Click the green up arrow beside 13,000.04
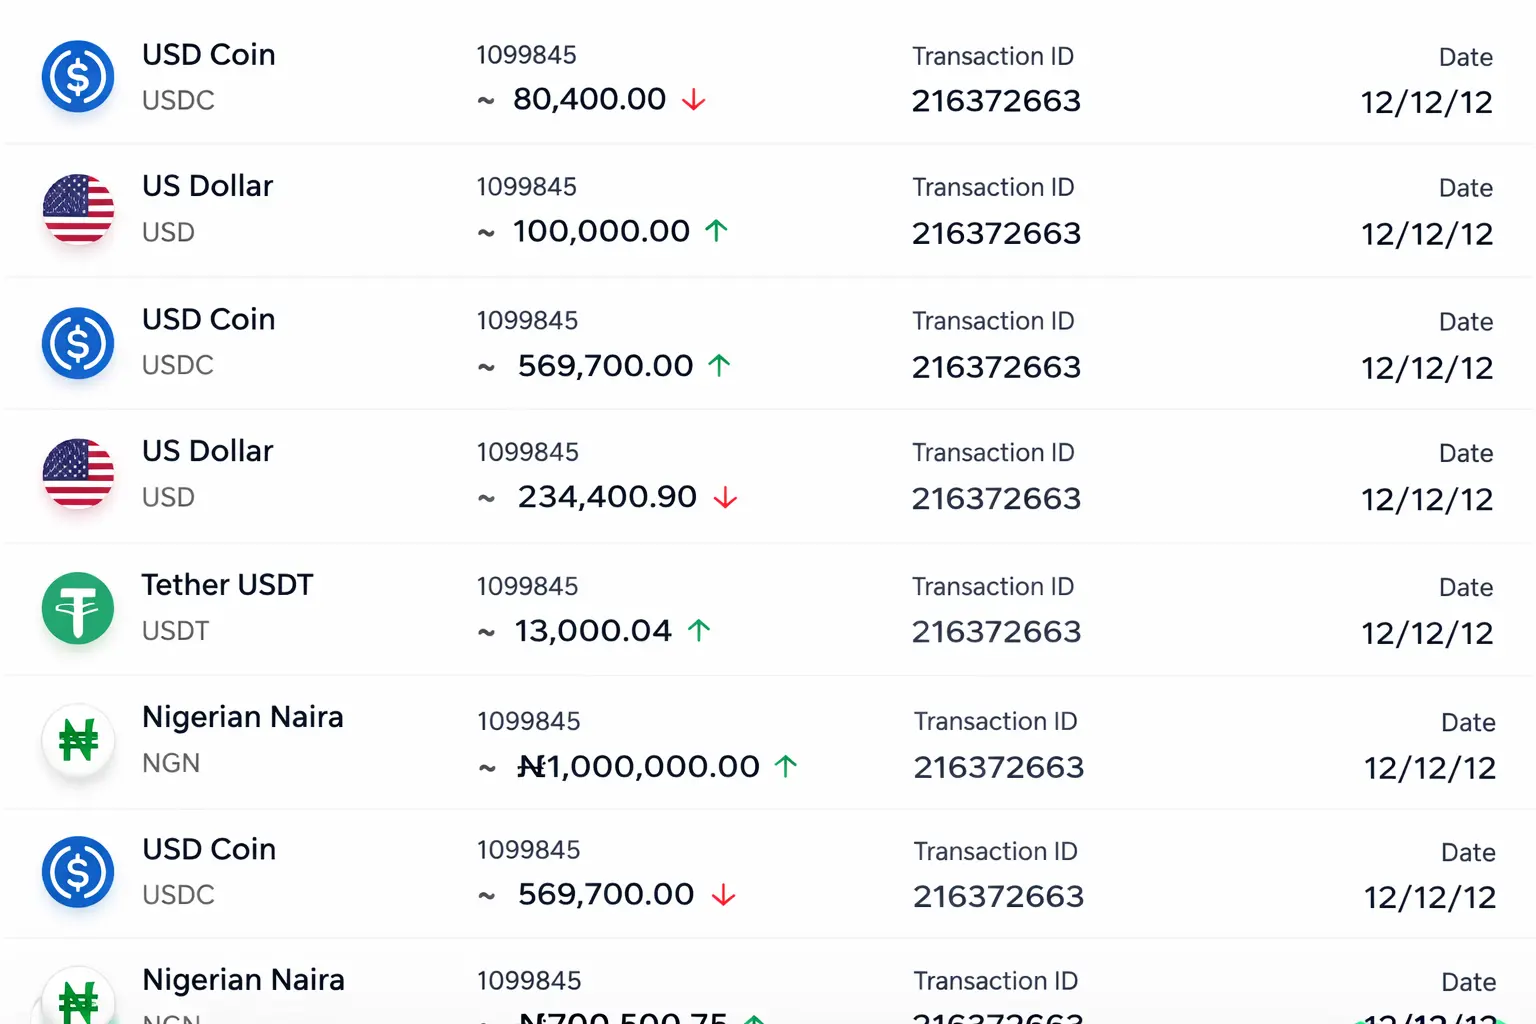The height and width of the screenshot is (1024, 1536). point(701,630)
